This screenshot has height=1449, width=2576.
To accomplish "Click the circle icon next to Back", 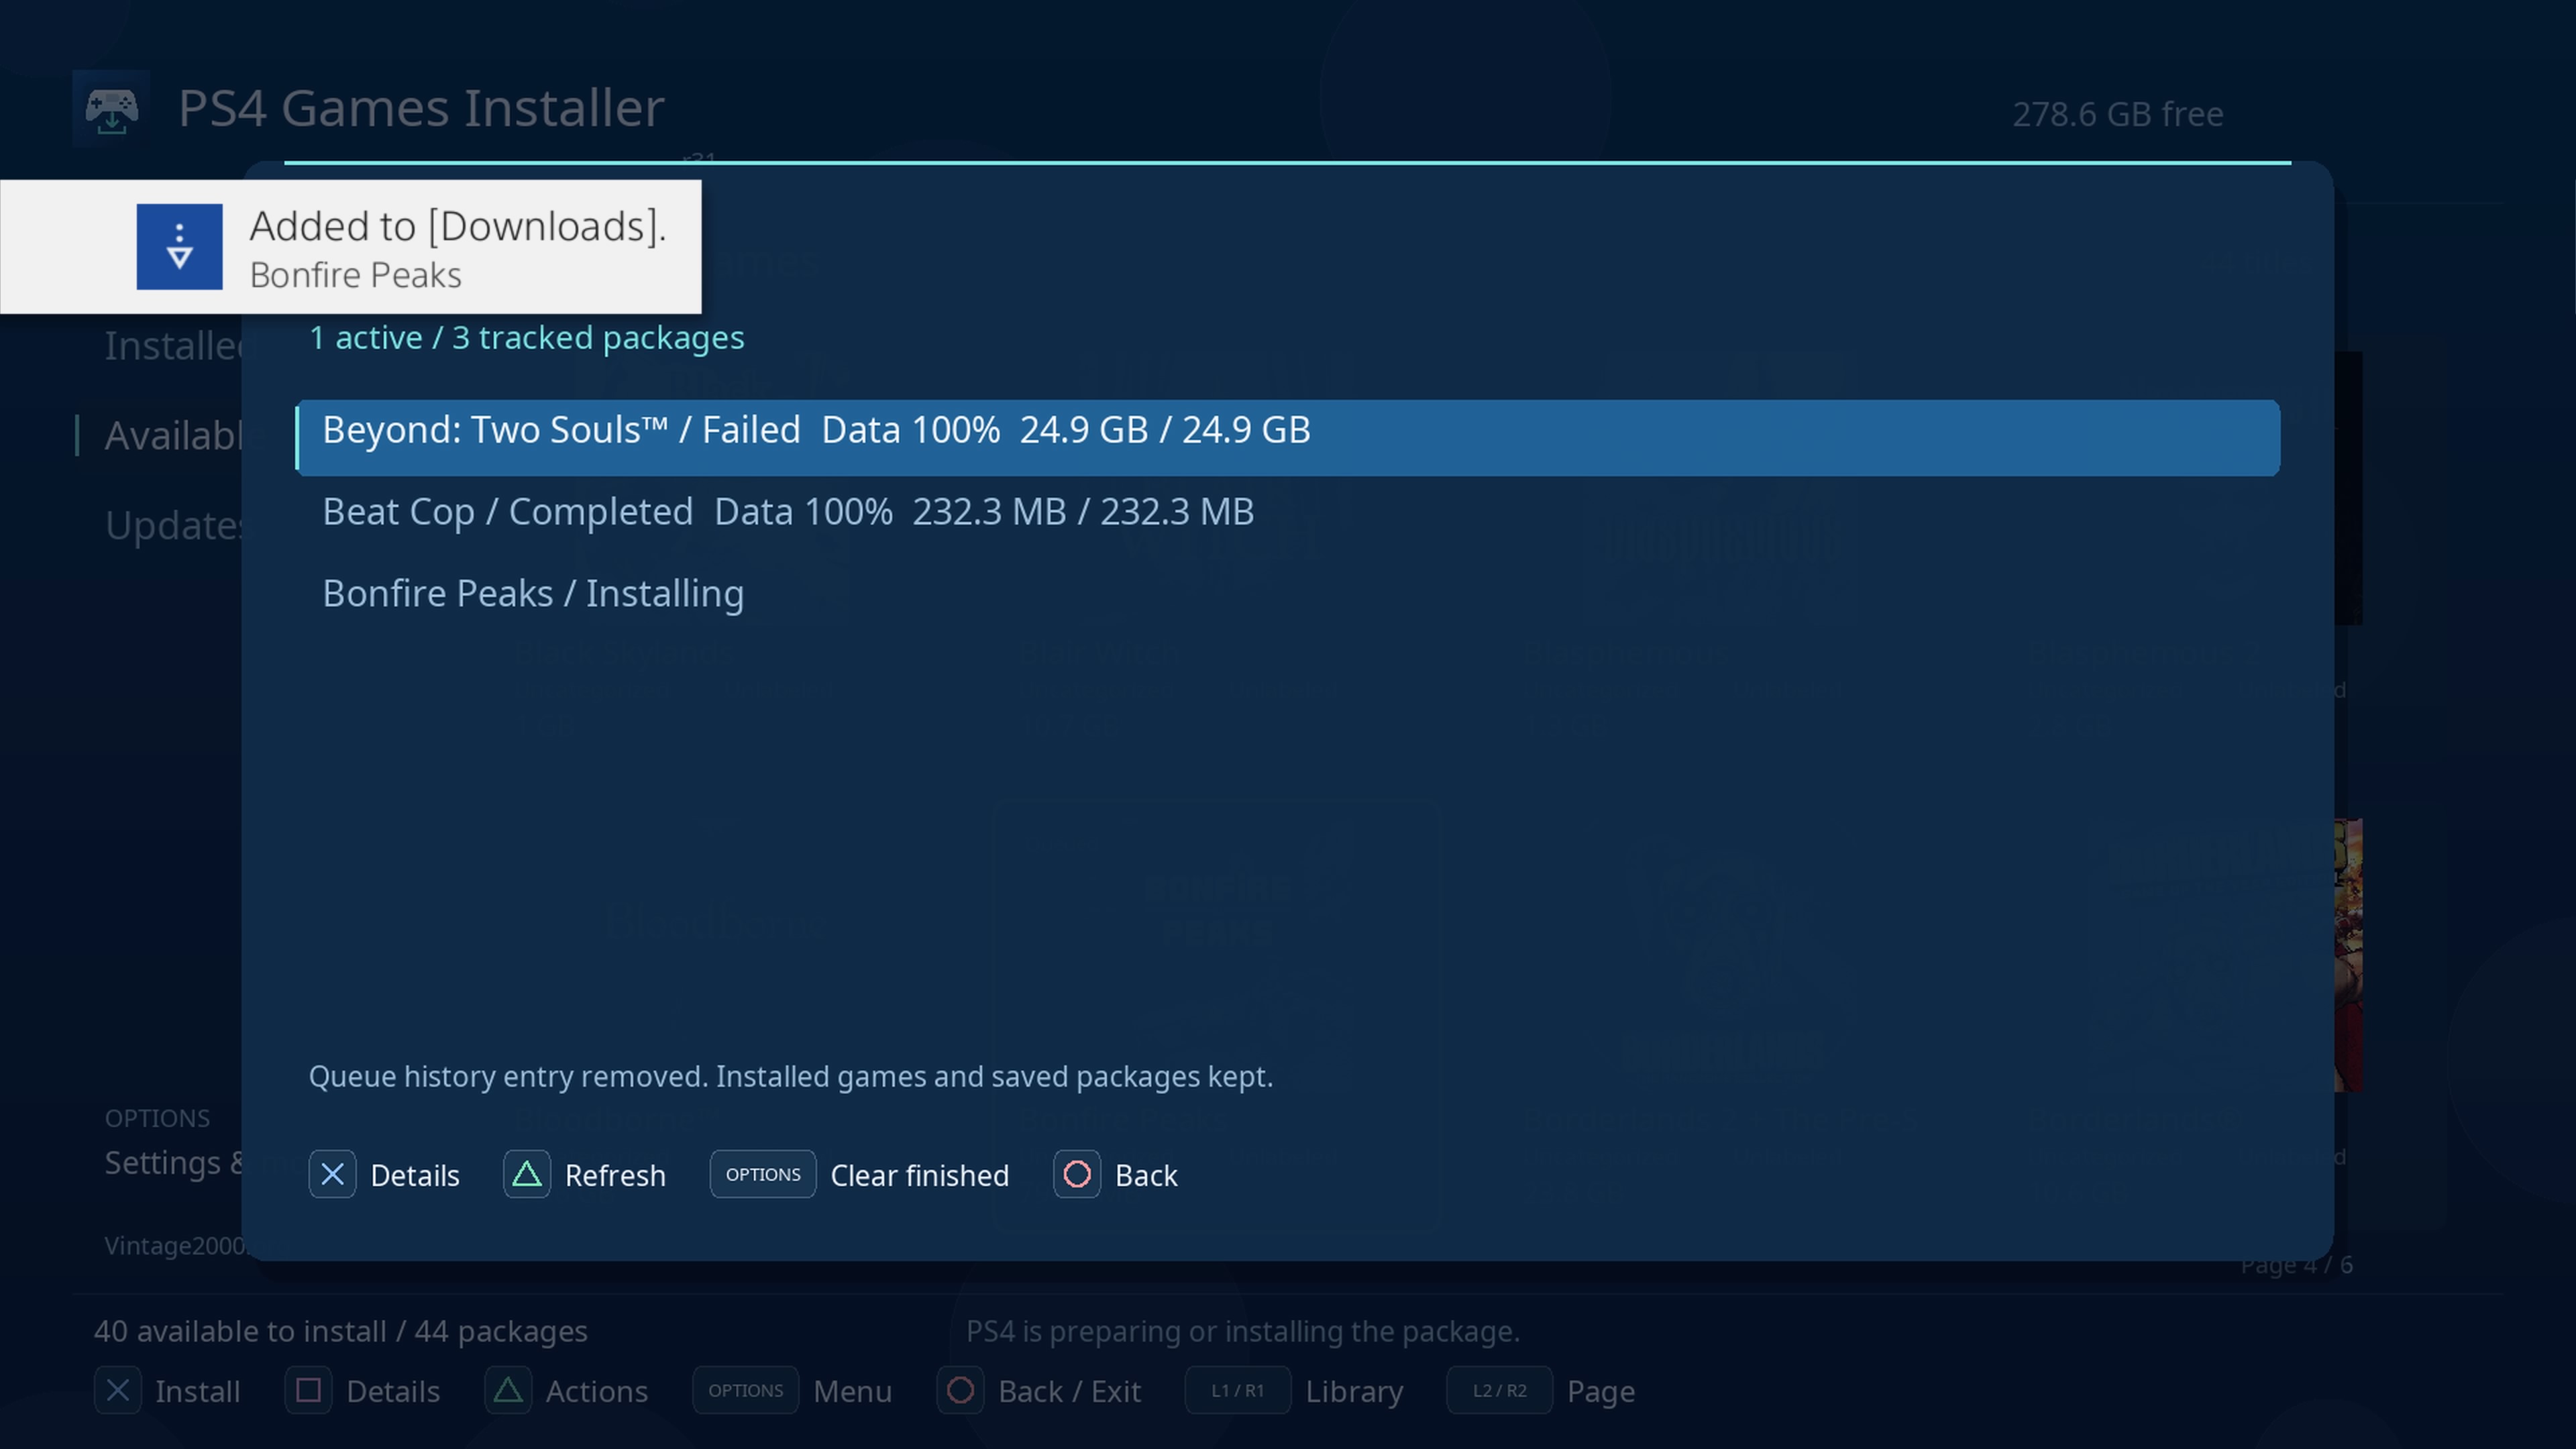I will [1077, 1175].
